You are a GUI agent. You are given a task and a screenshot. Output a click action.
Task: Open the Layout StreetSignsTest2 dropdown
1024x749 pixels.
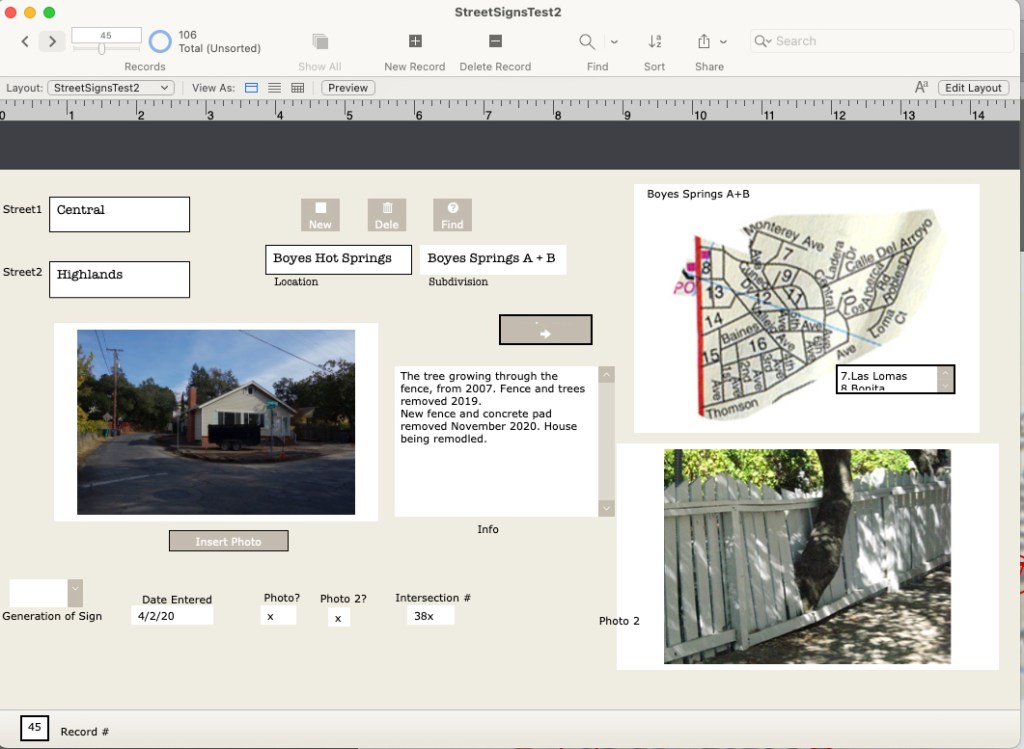click(111, 88)
